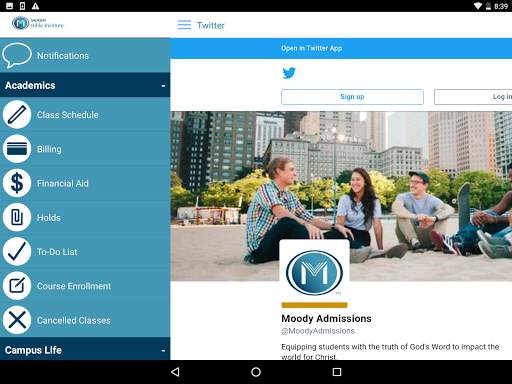Click the Moody Bible Institute logo
The width and height of the screenshot is (512, 384).
[x=38, y=23]
